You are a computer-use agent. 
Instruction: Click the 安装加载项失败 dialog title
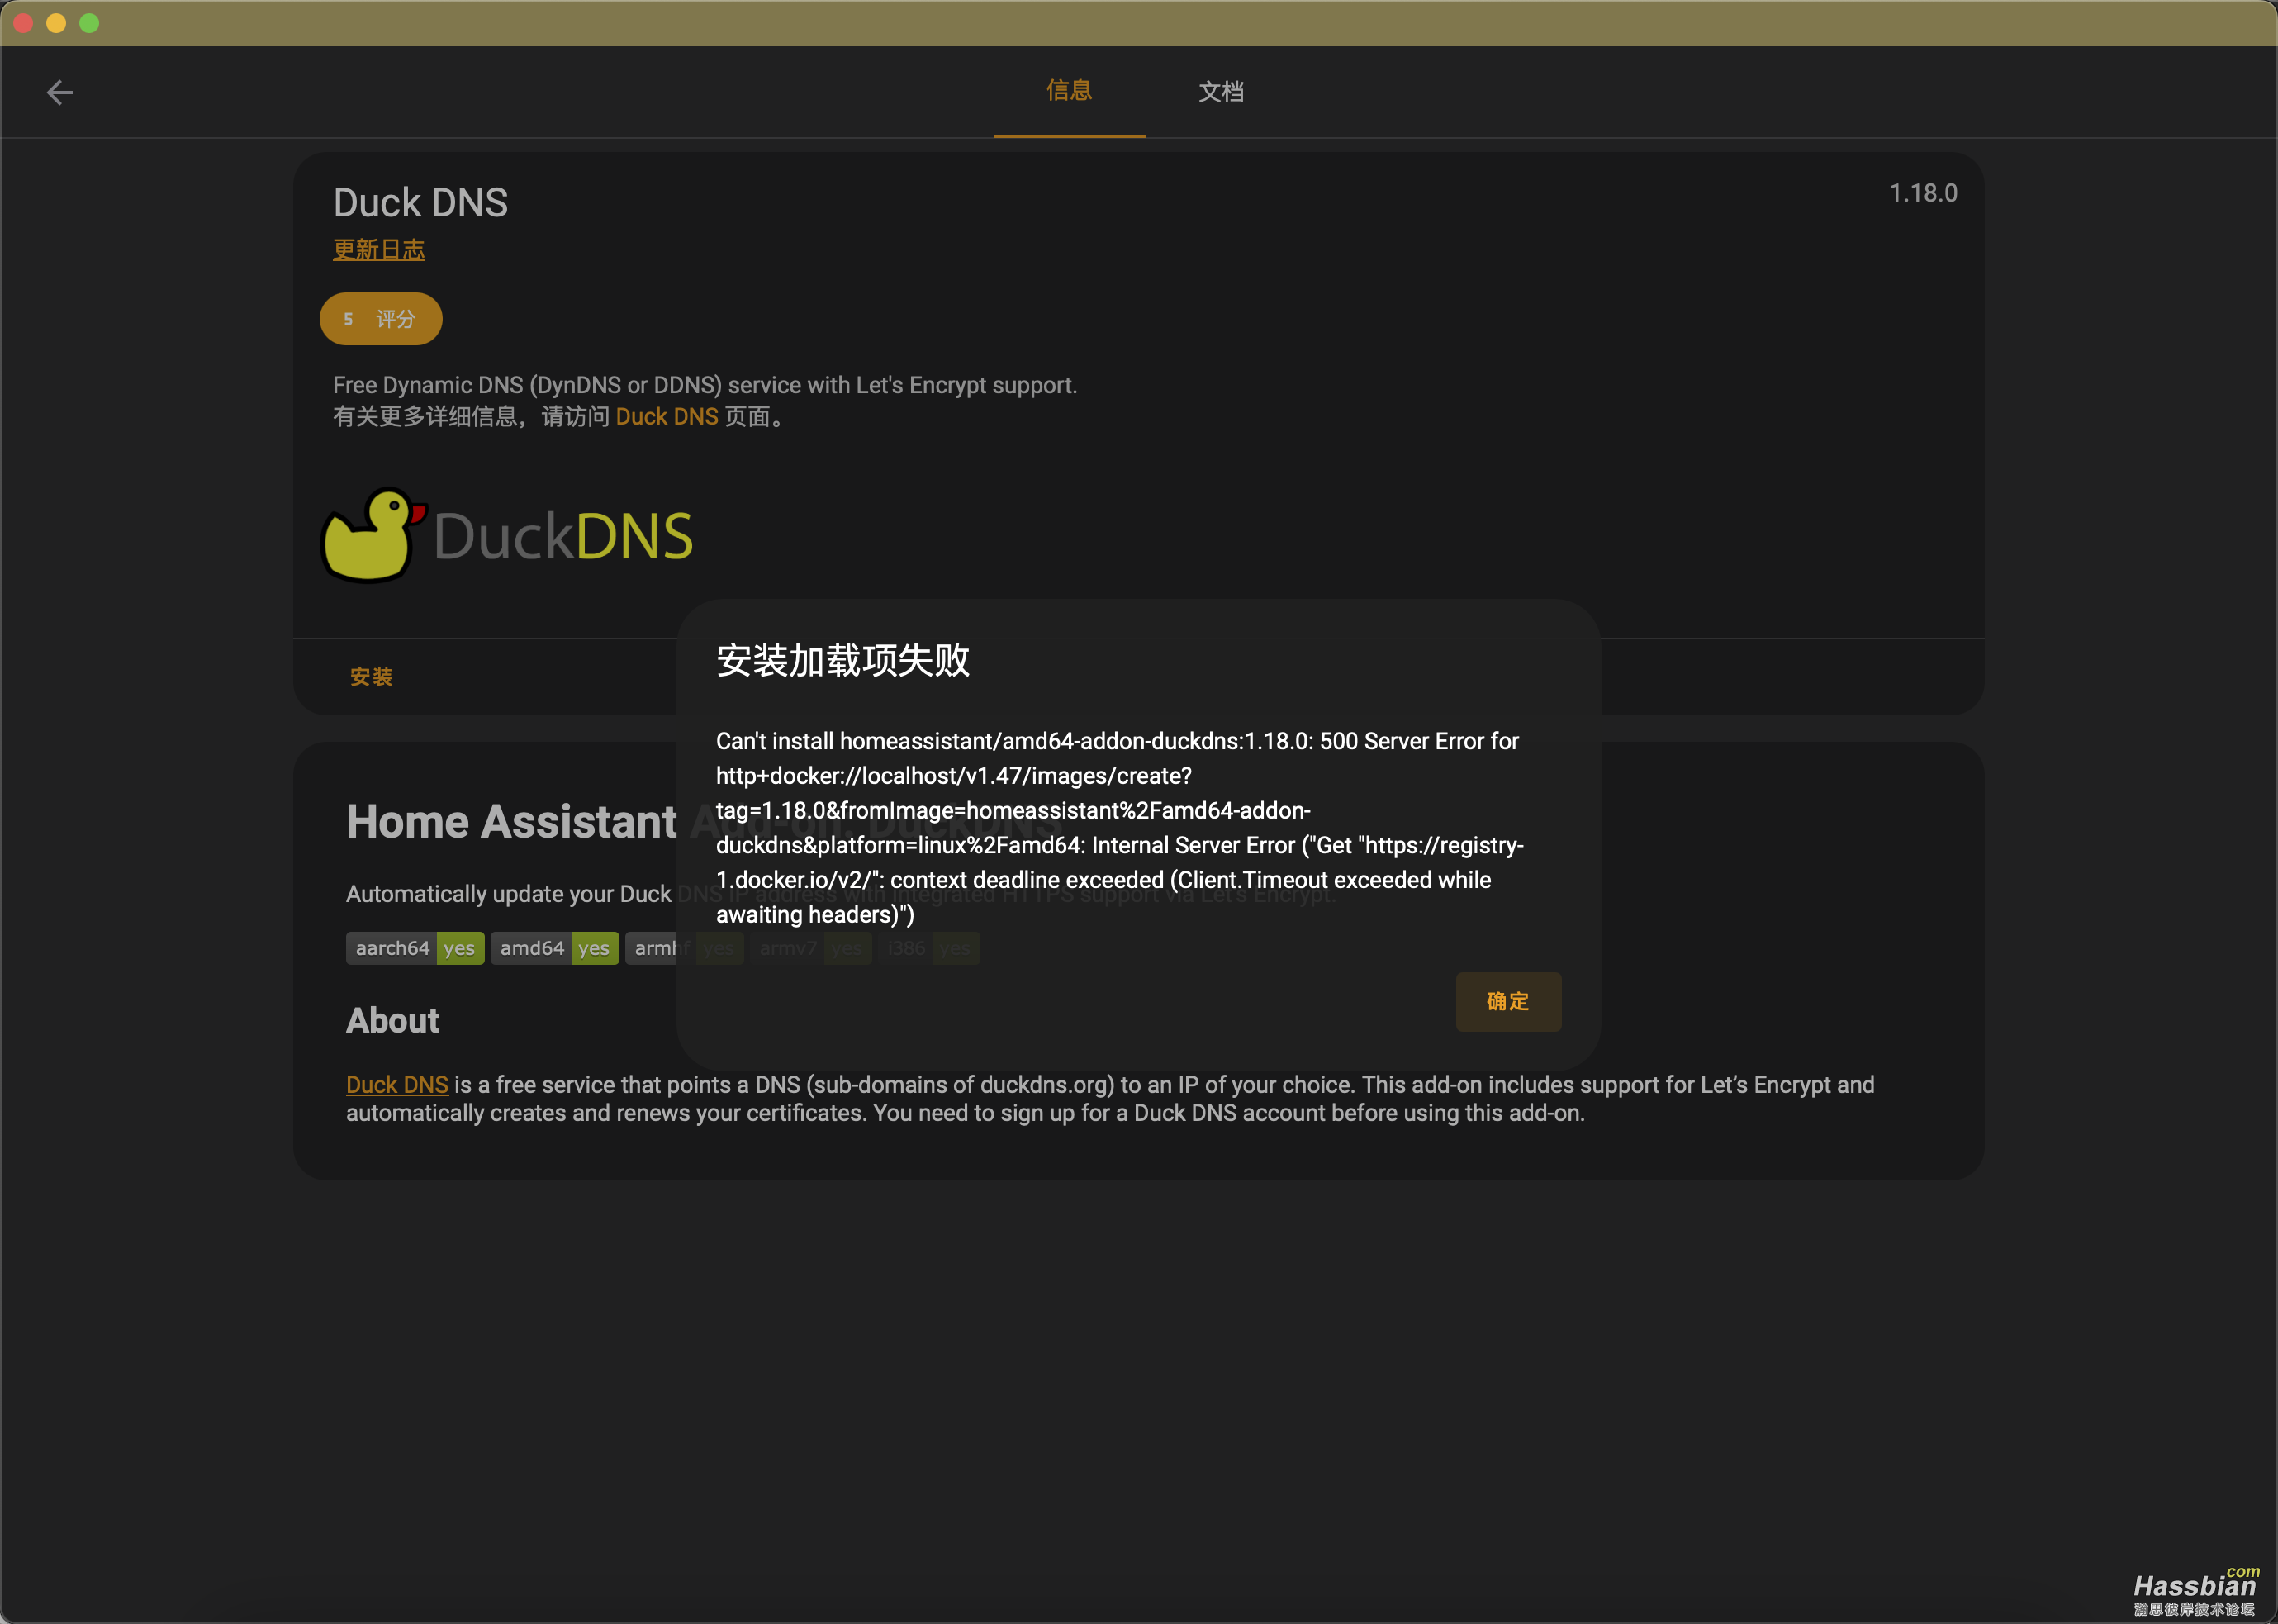point(843,660)
